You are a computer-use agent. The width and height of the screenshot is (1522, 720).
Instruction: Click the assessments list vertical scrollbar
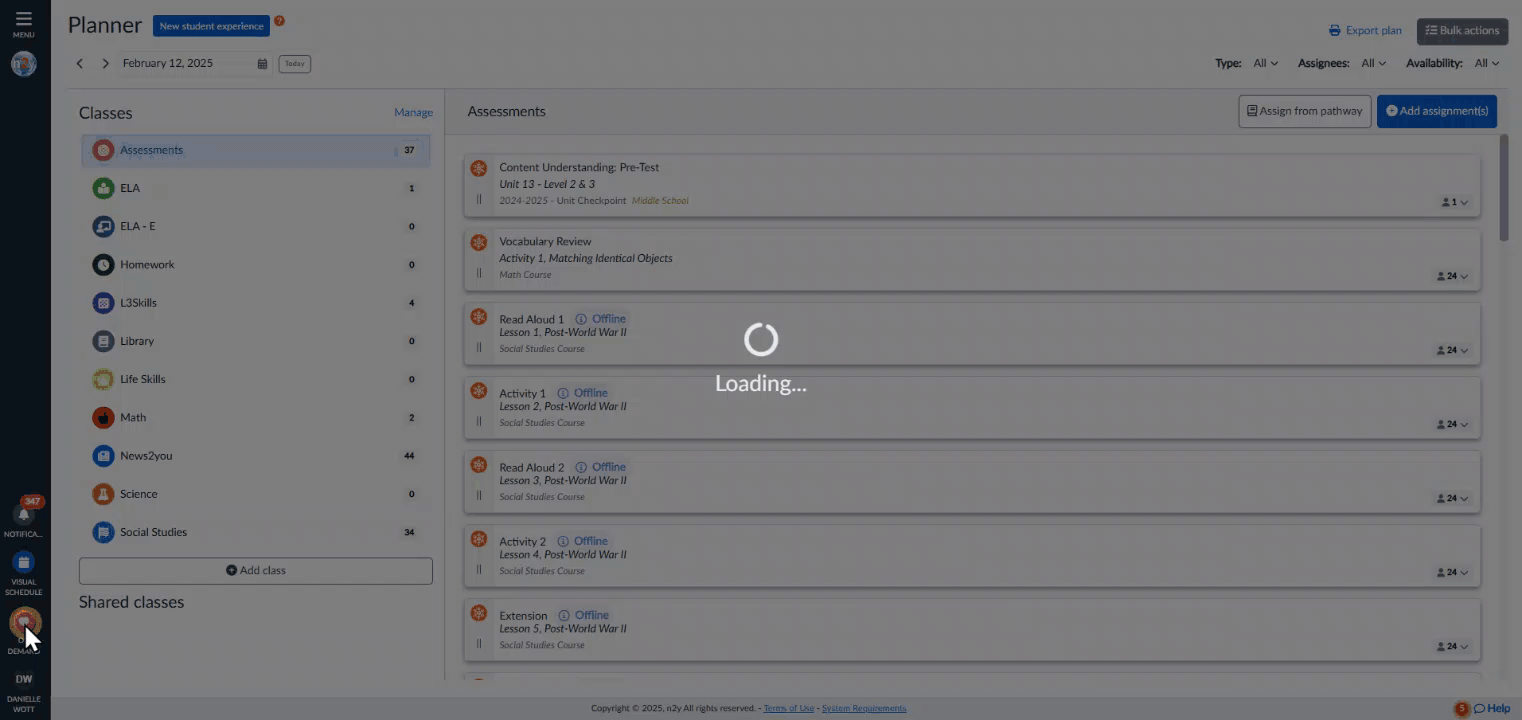pos(1504,188)
